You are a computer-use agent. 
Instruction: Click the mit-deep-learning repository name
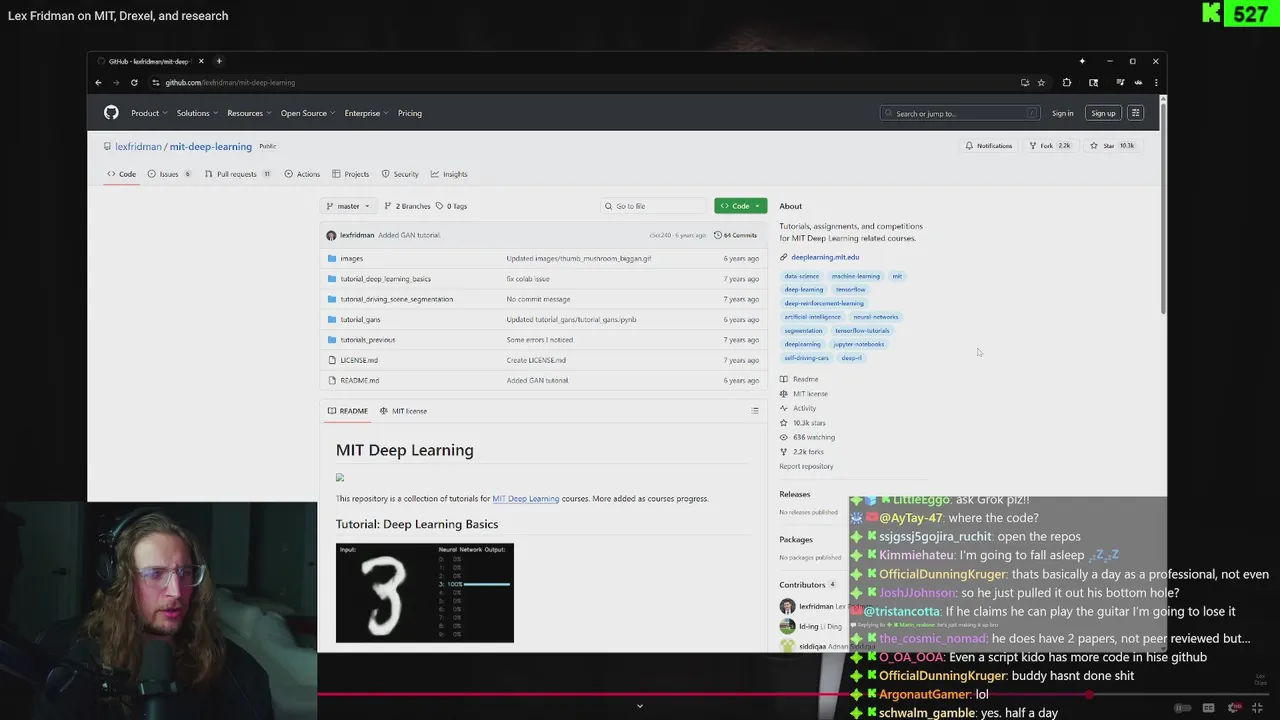pyautogui.click(x=210, y=147)
